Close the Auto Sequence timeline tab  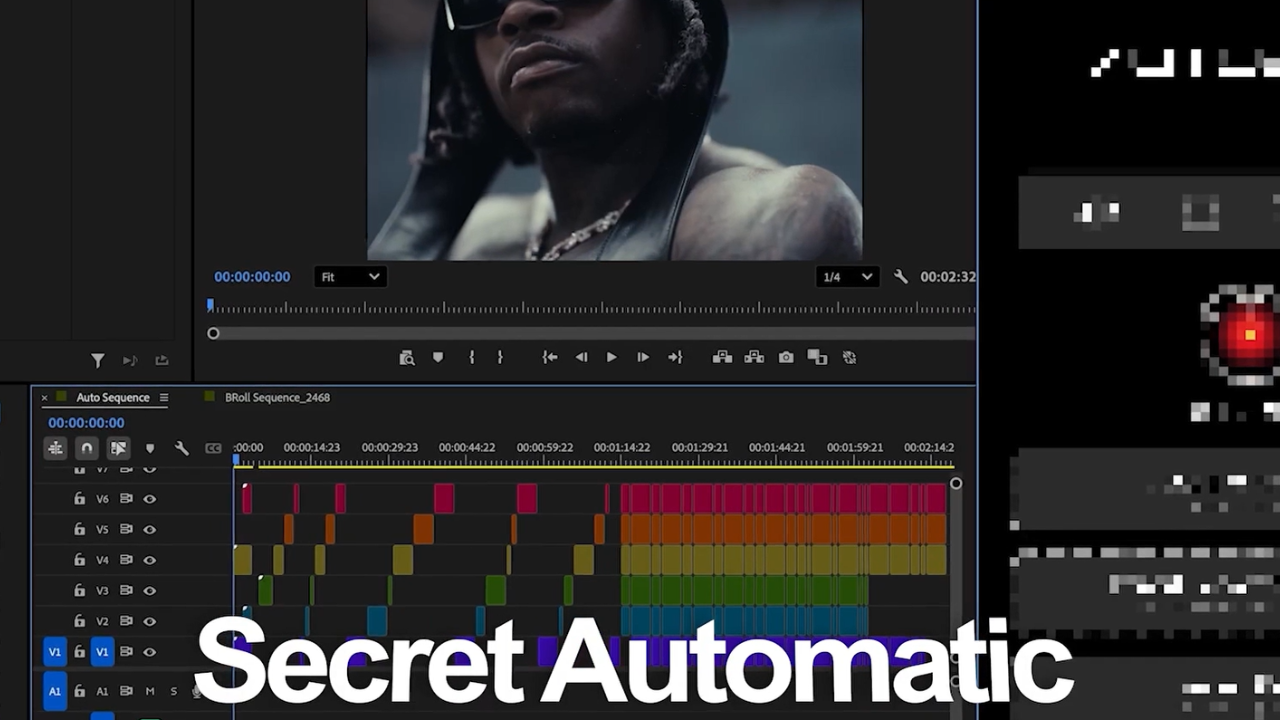(44, 398)
